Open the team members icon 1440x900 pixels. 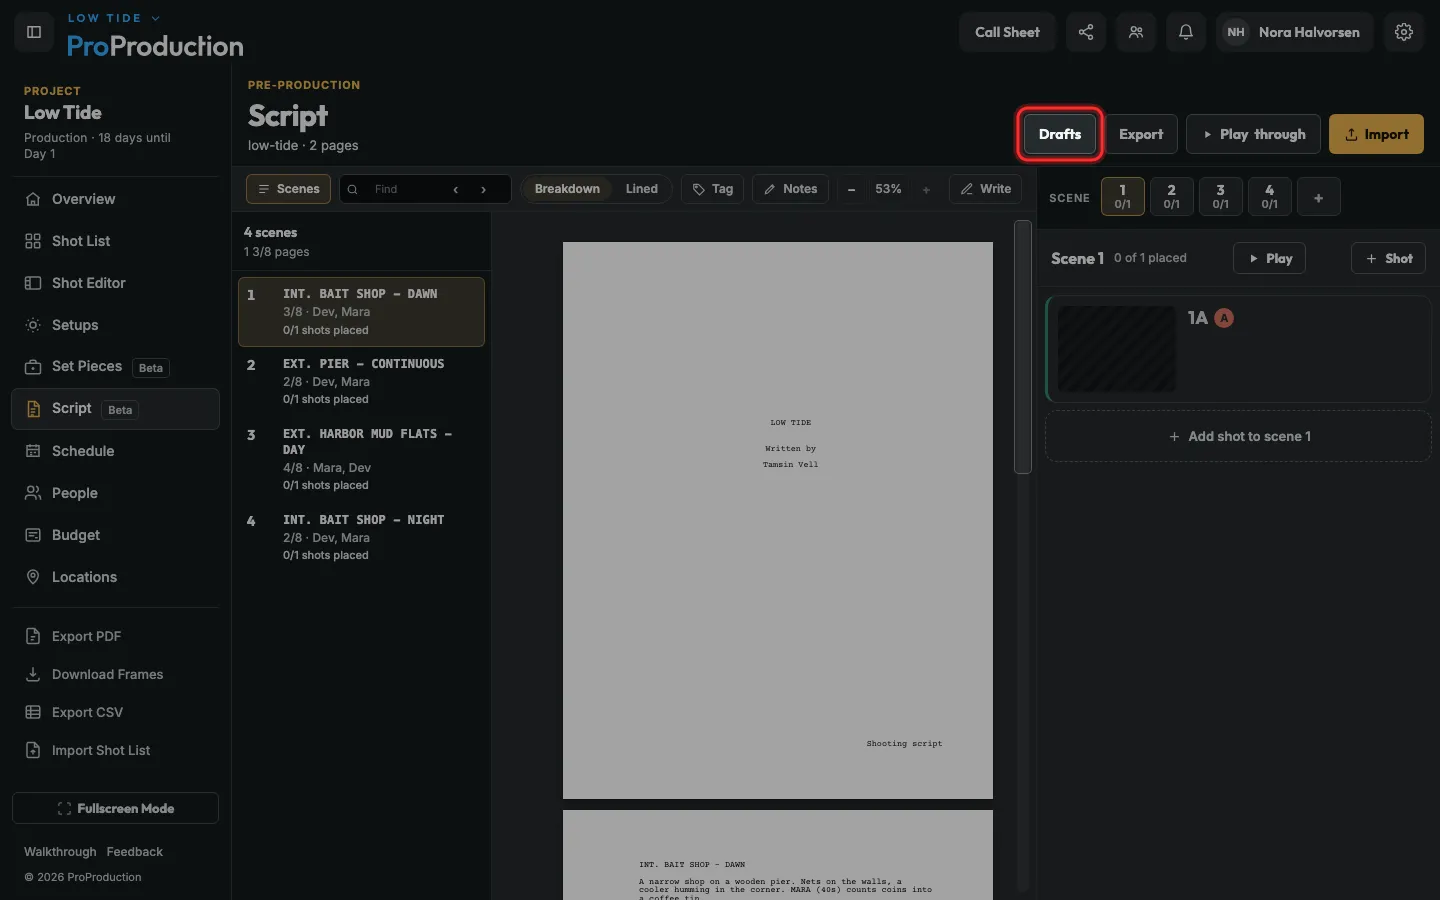[x=1136, y=32]
